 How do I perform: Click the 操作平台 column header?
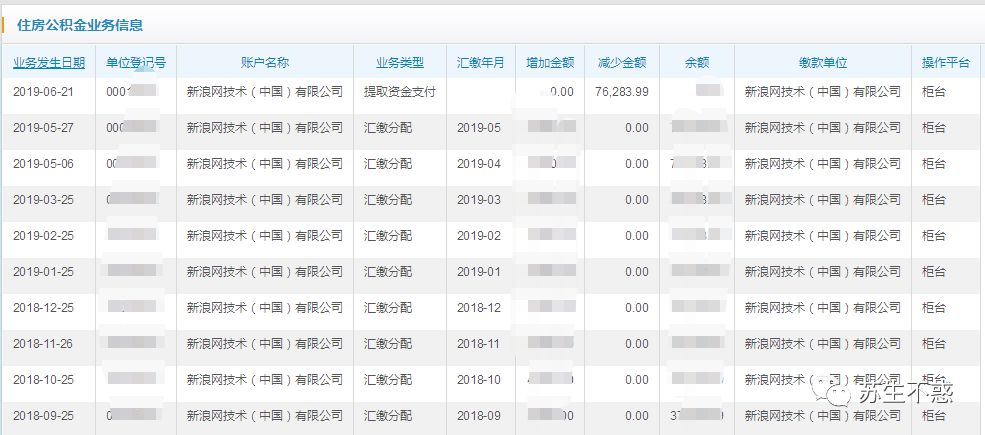pyautogui.click(x=945, y=63)
